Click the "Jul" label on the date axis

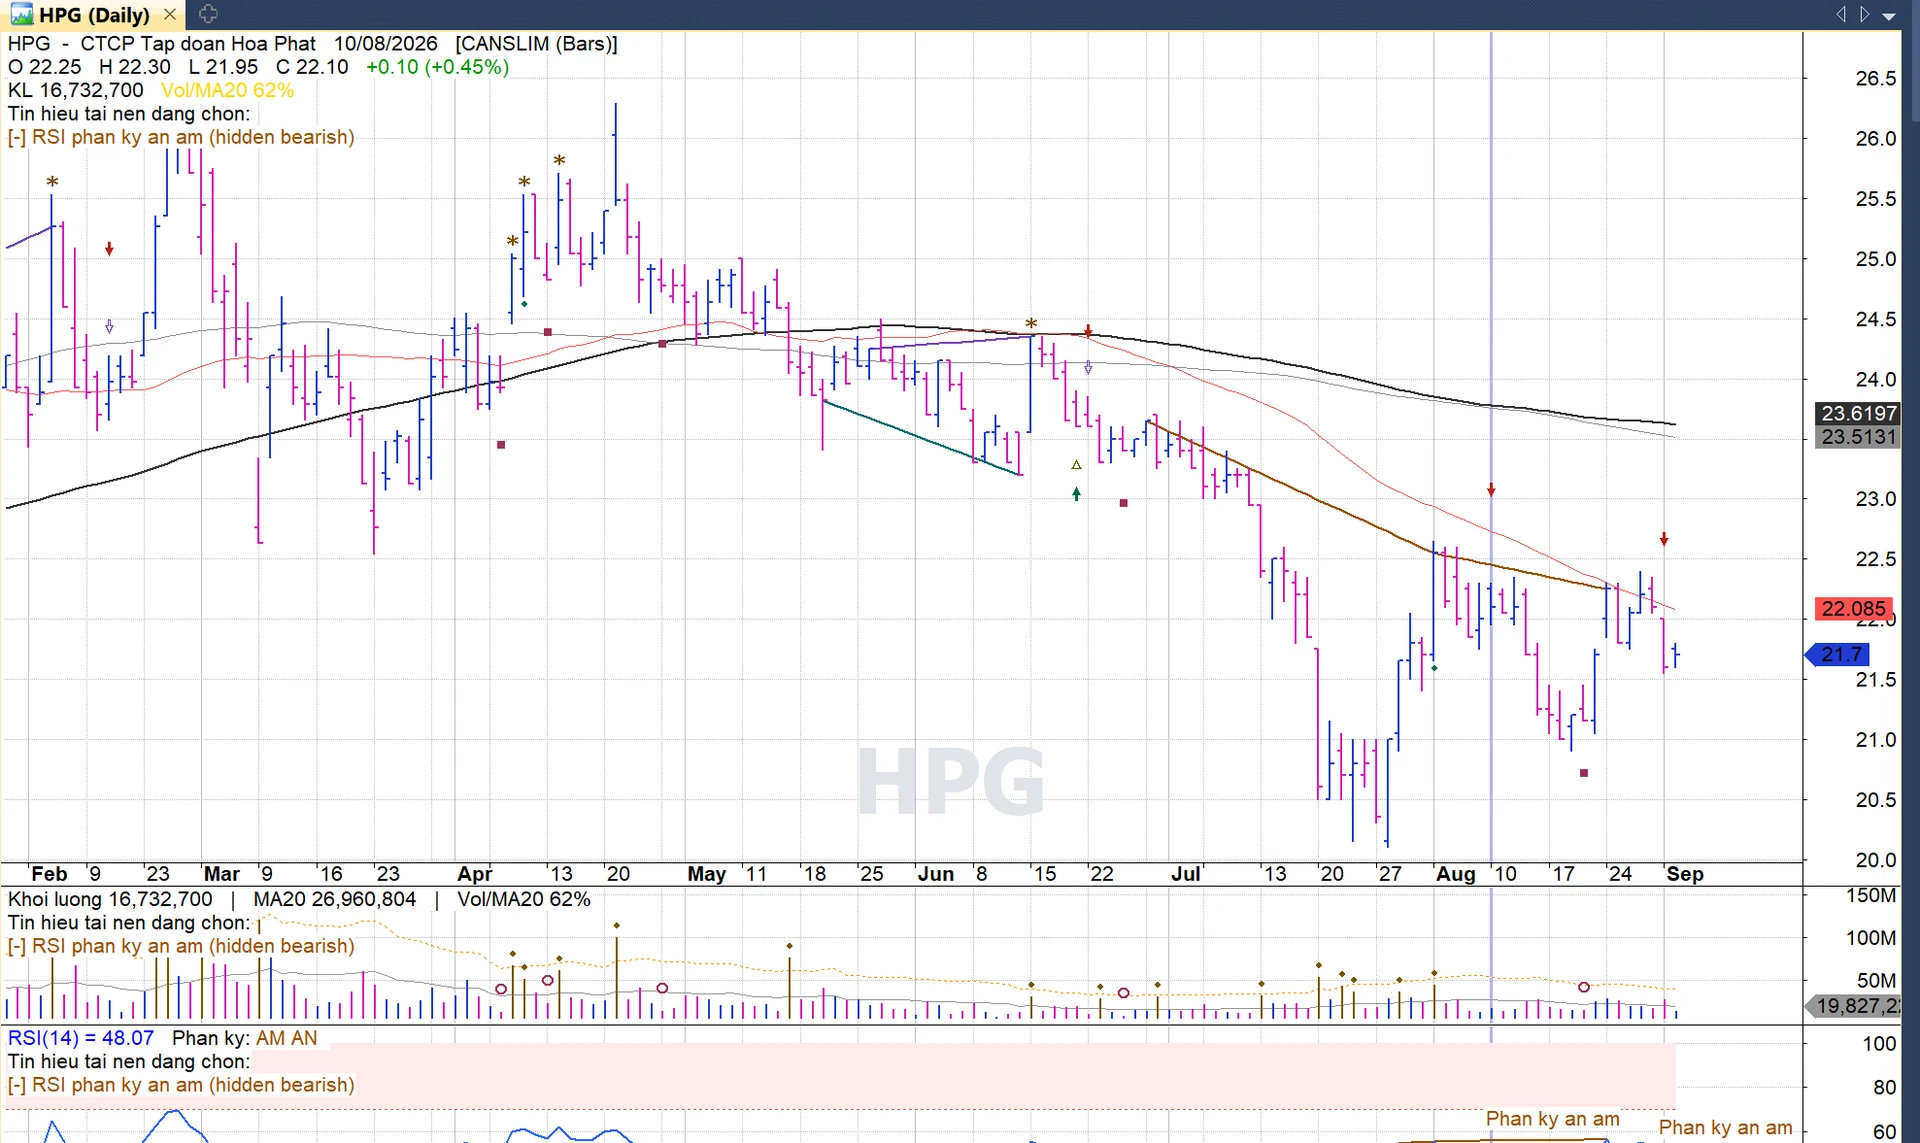tap(1185, 874)
